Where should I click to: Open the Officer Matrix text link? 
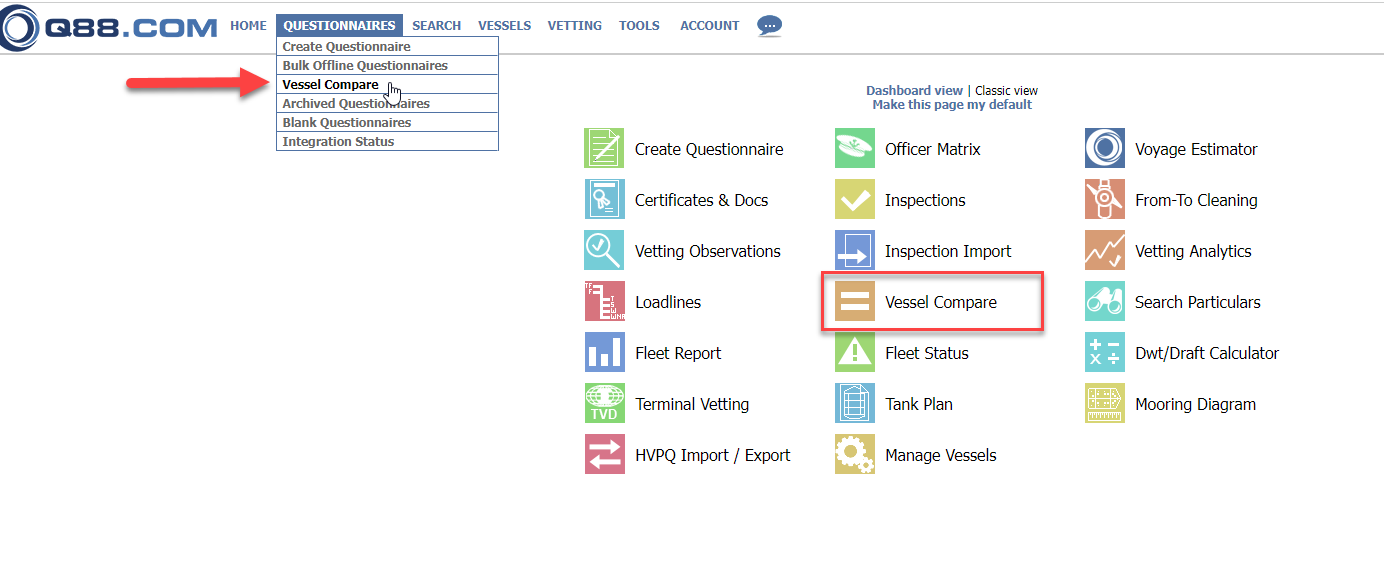click(933, 149)
